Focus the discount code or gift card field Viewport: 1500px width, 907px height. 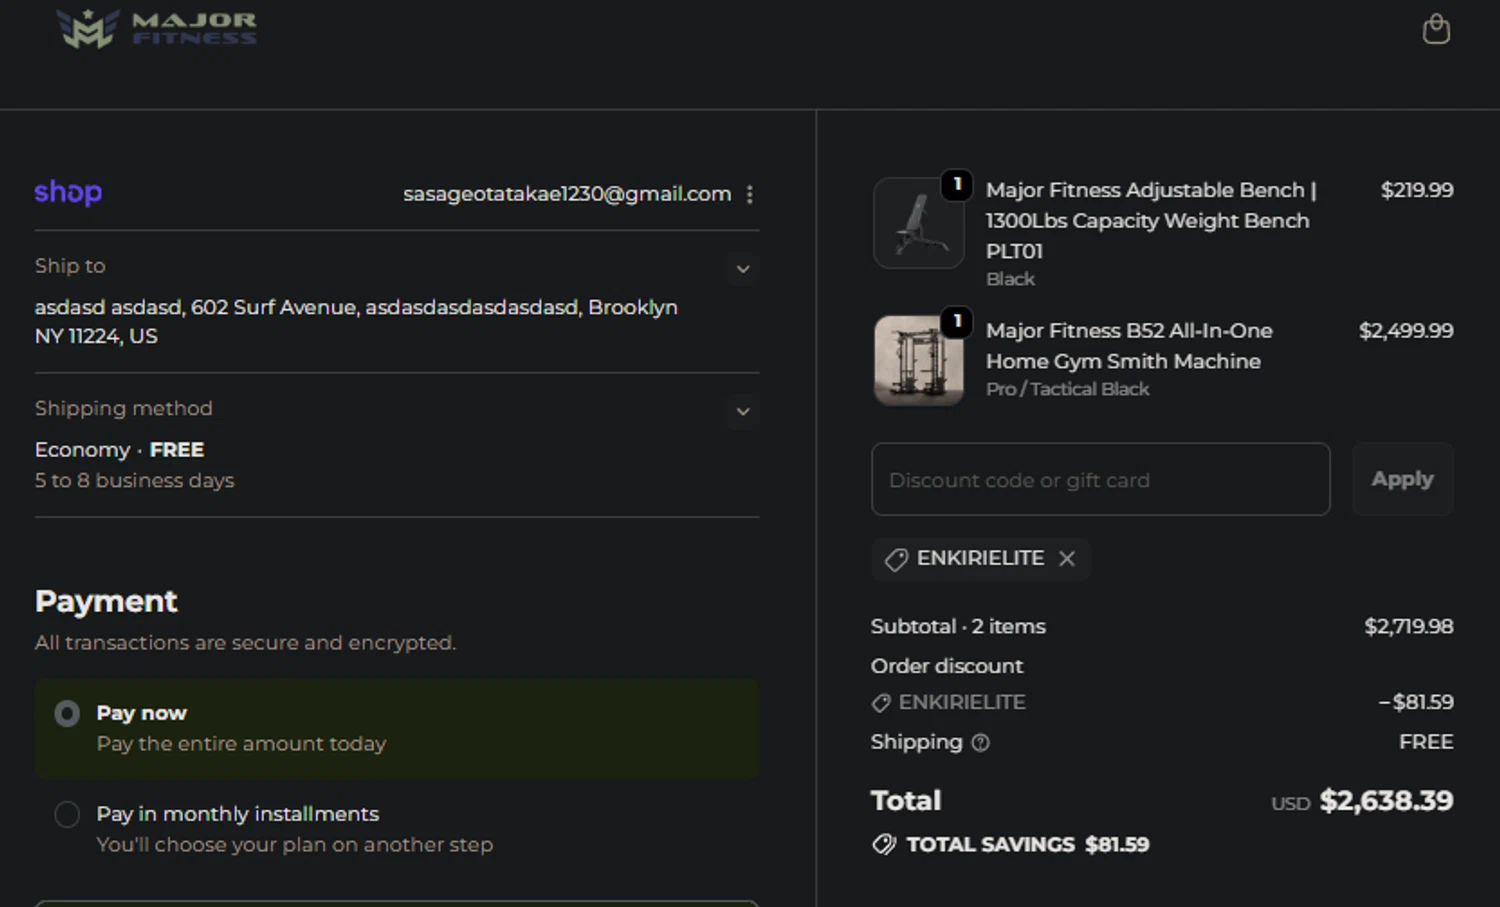(1100, 479)
